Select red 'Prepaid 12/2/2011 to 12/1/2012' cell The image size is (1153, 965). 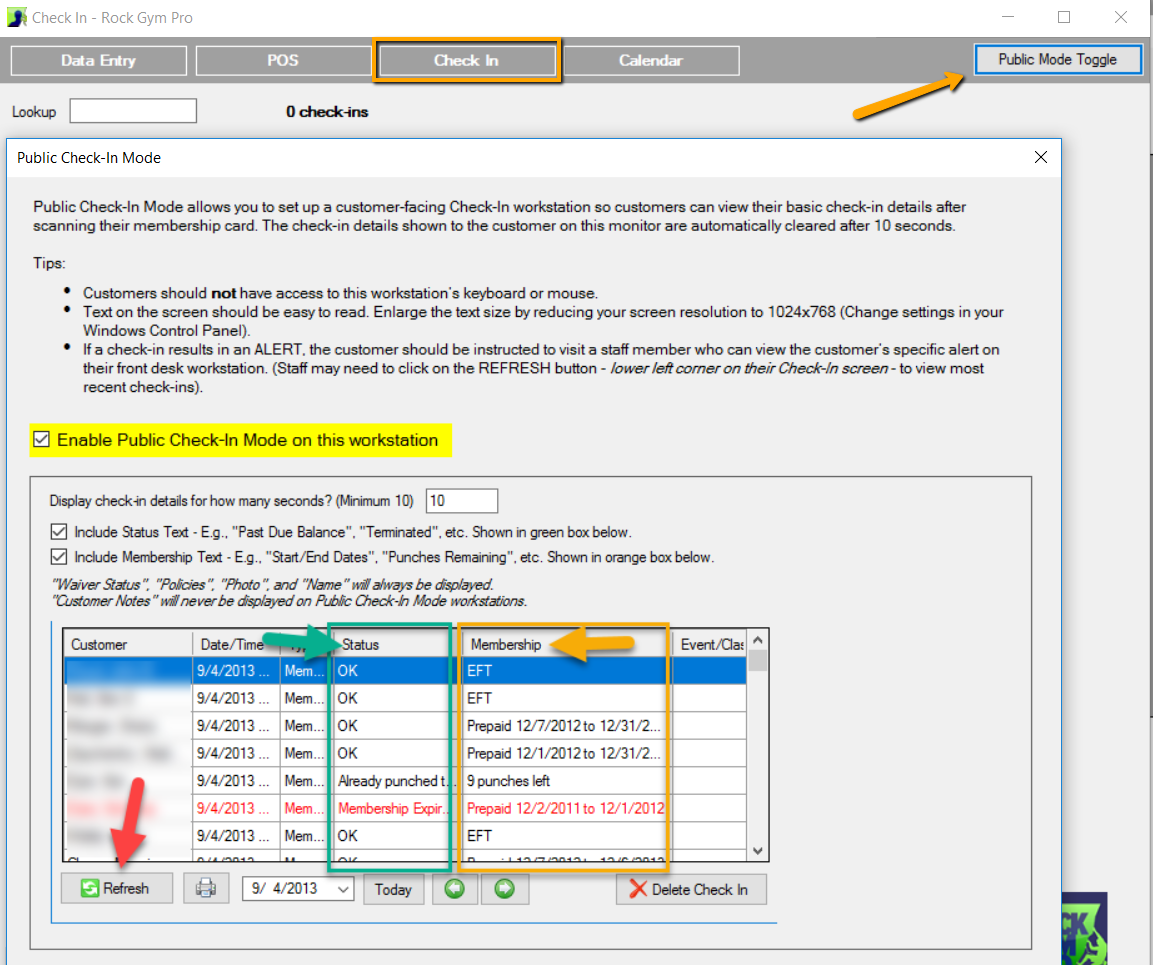[x=565, y=808]
